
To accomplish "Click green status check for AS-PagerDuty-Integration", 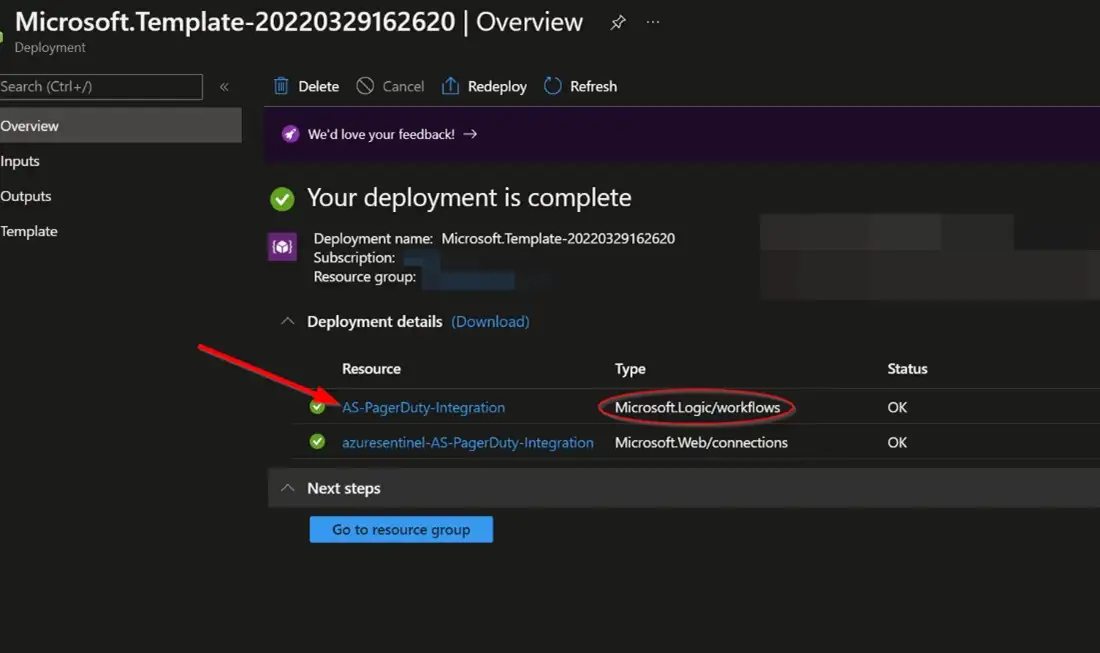I will [x=317, y=407].
